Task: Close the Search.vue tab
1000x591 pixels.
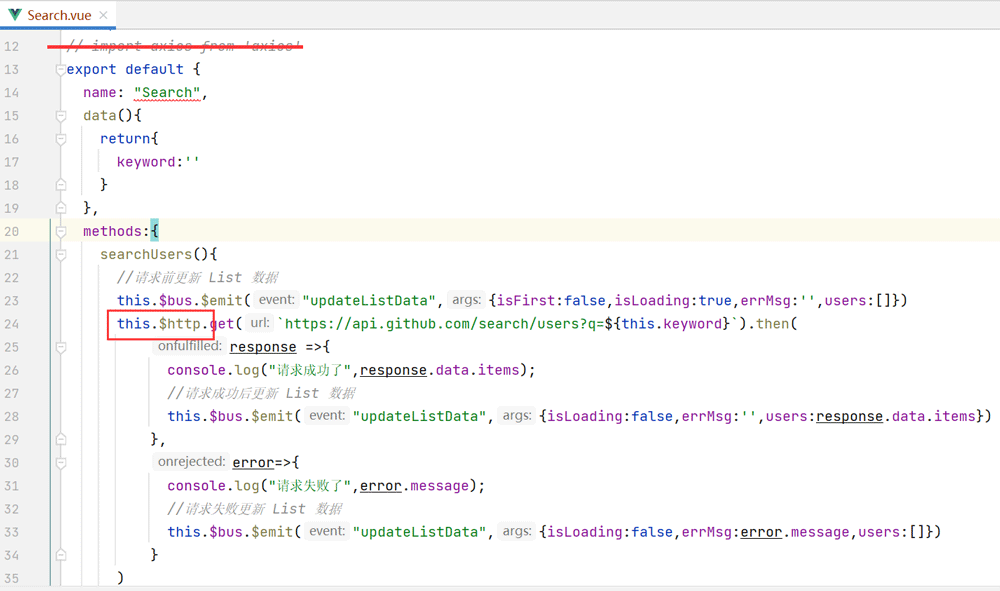Action: 103,15
